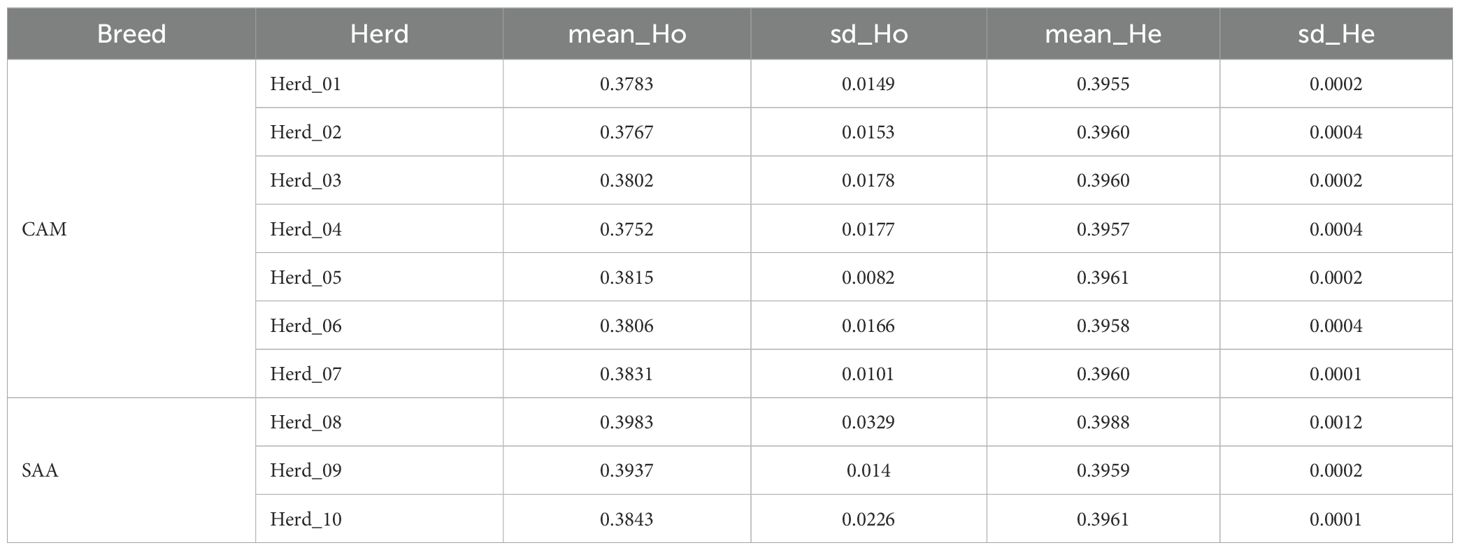Select the sd_Ho value 0.0329

(868, 423)
